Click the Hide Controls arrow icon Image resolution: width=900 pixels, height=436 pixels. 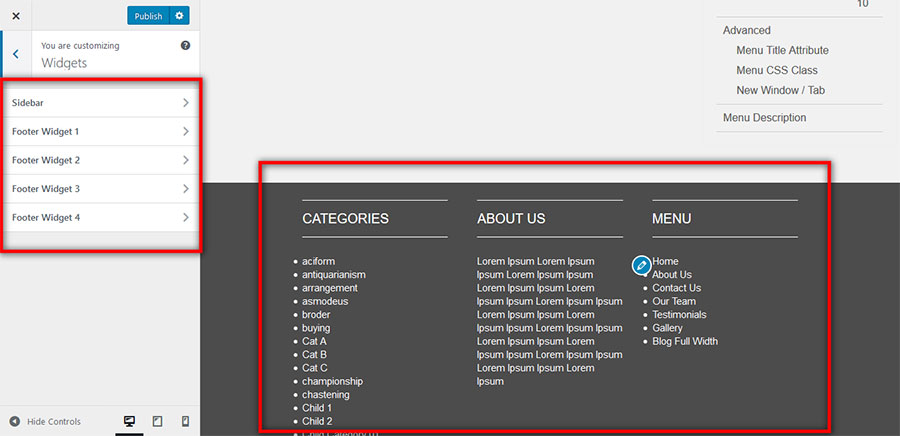click(x=14, y=422)
